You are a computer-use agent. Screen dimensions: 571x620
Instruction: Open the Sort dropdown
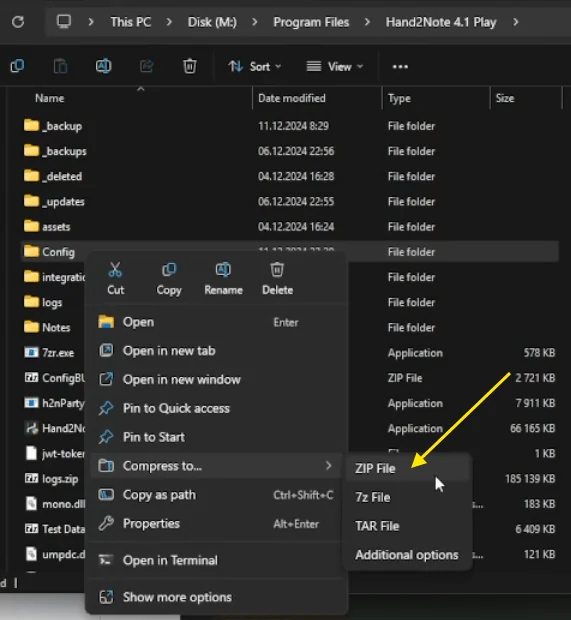click(255, 66)
